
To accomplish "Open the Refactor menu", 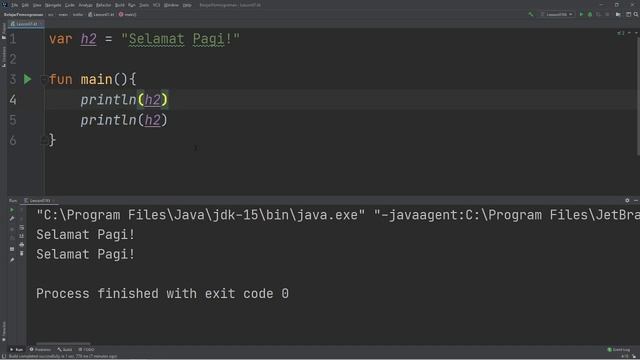I will pos(103,5).
